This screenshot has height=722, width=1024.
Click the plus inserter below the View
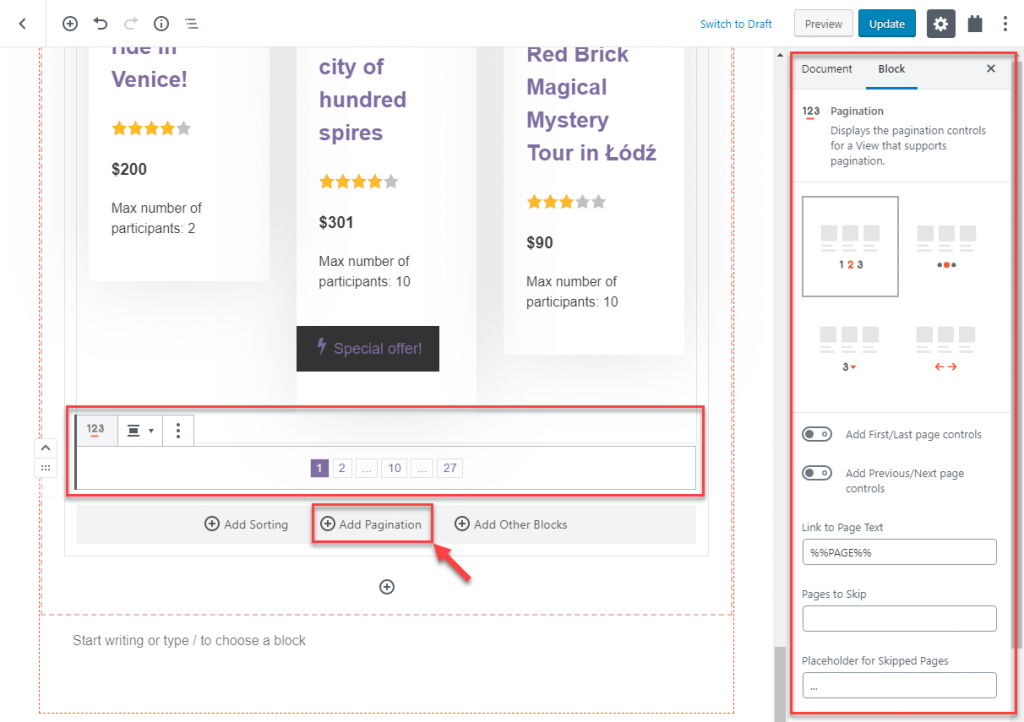click(x=387, y=587)
